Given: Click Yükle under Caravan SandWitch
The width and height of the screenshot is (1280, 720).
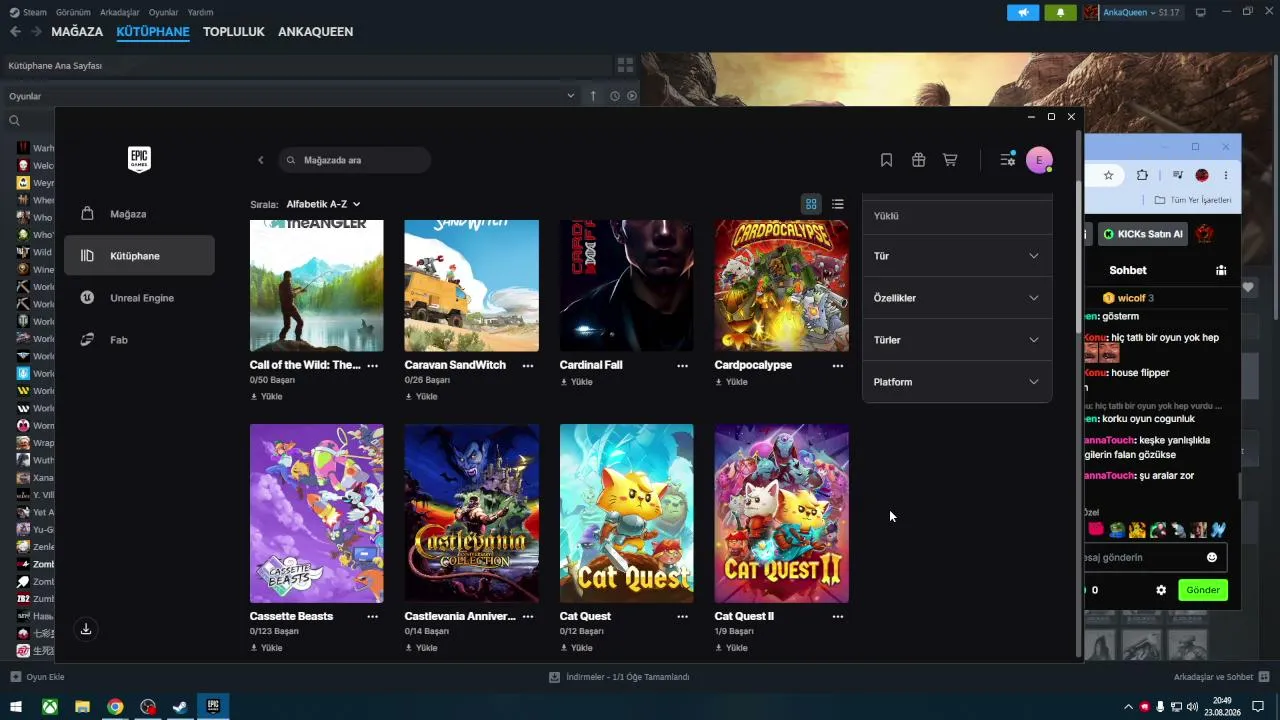Looking at the screenshot, I should coord(421,397).
